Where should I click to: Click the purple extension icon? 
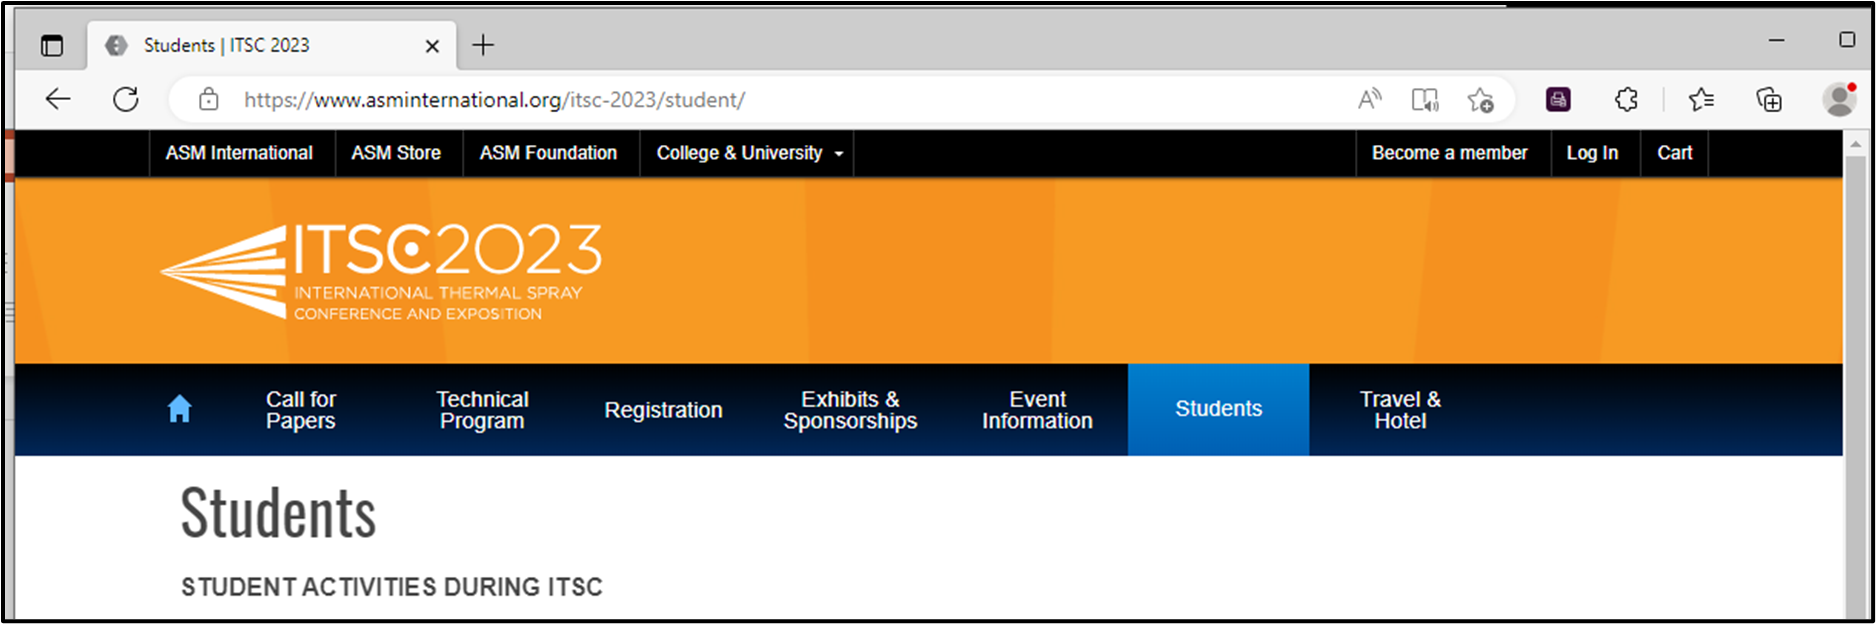tap(1558, 99)
